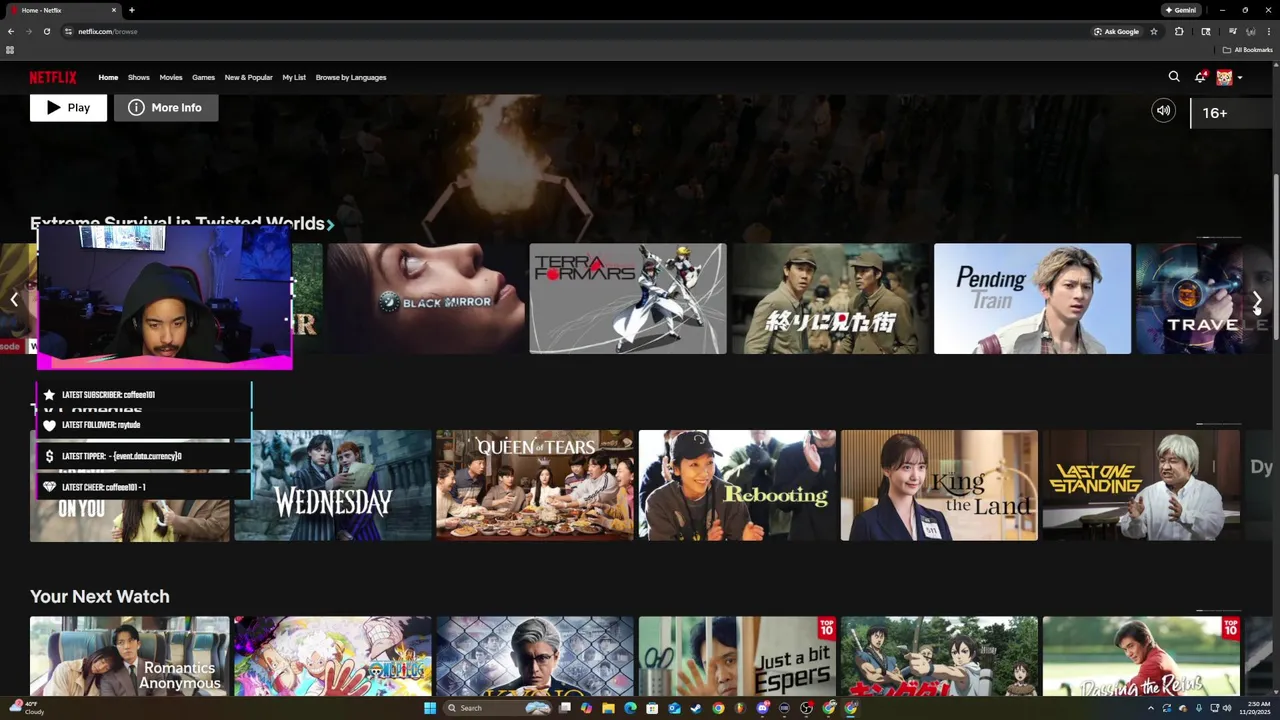Viewport: 1280px width, 720px height.
Task: Click the netflix.com address bar
Action: 575,31
